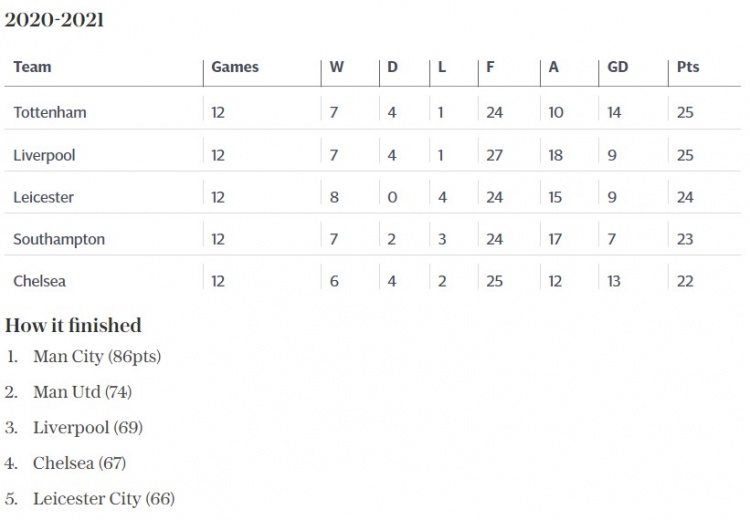750x520 pixels.
Task: Click the 2020-2021 heading
Action: pyautogui.click(x=54, y=20)
